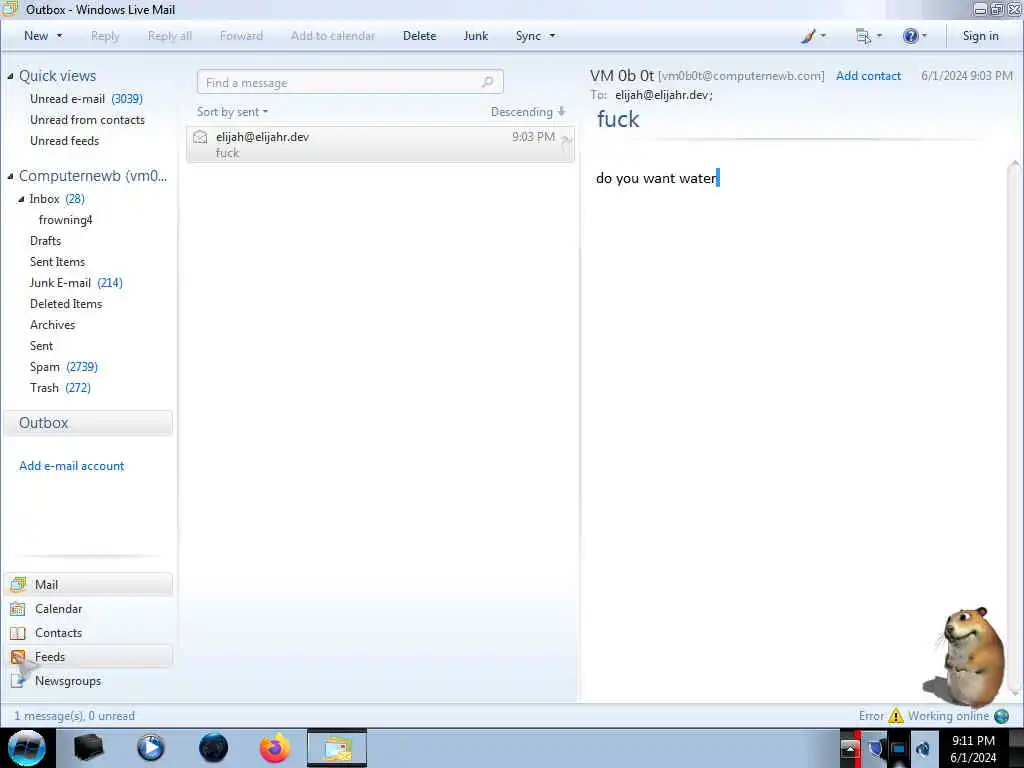The height and width of the screenshot is (768, 1024).
Task: Open the menus icon in toolbar
Action: click(x=863, y=37)
